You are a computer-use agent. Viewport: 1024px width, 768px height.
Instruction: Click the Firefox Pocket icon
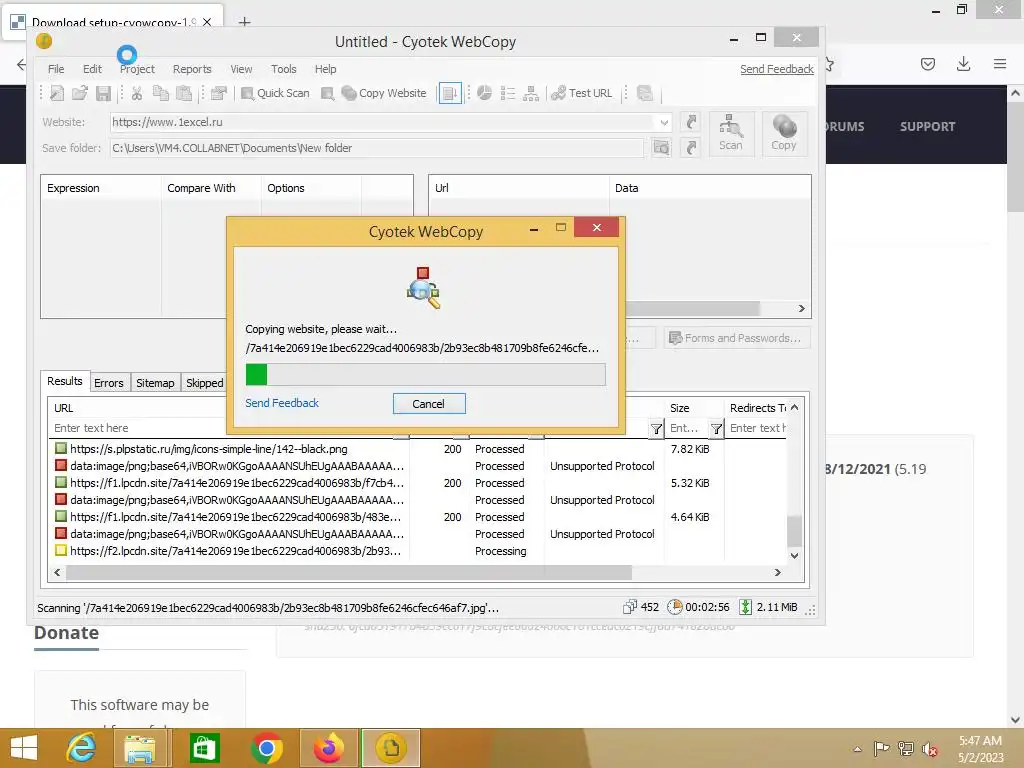coord(927,64)
